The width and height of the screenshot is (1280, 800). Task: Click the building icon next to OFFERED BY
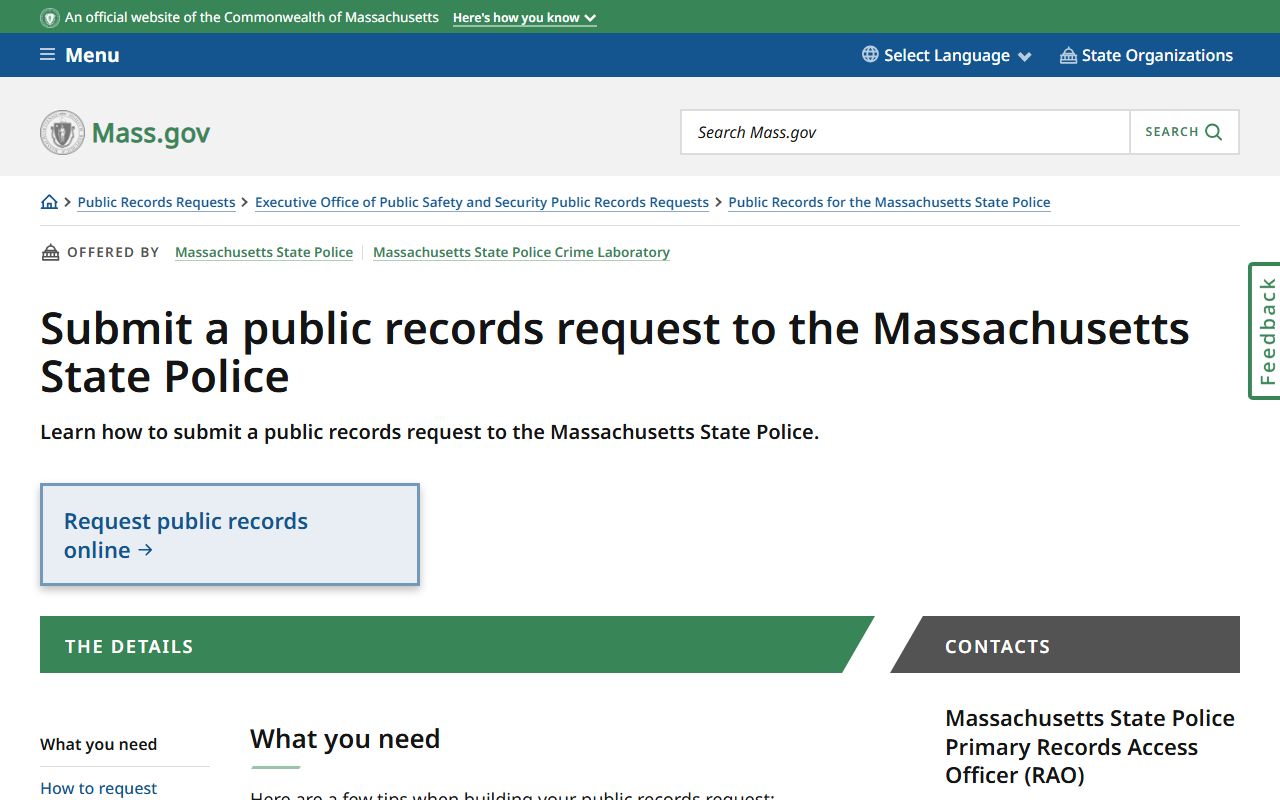(50, 252)
